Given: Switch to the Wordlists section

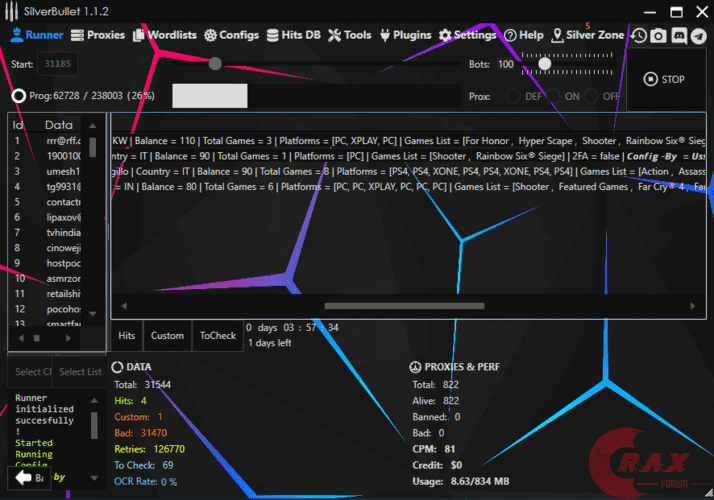Looking at the screenshot, I should pyautogui.click(x=165, y=35).
